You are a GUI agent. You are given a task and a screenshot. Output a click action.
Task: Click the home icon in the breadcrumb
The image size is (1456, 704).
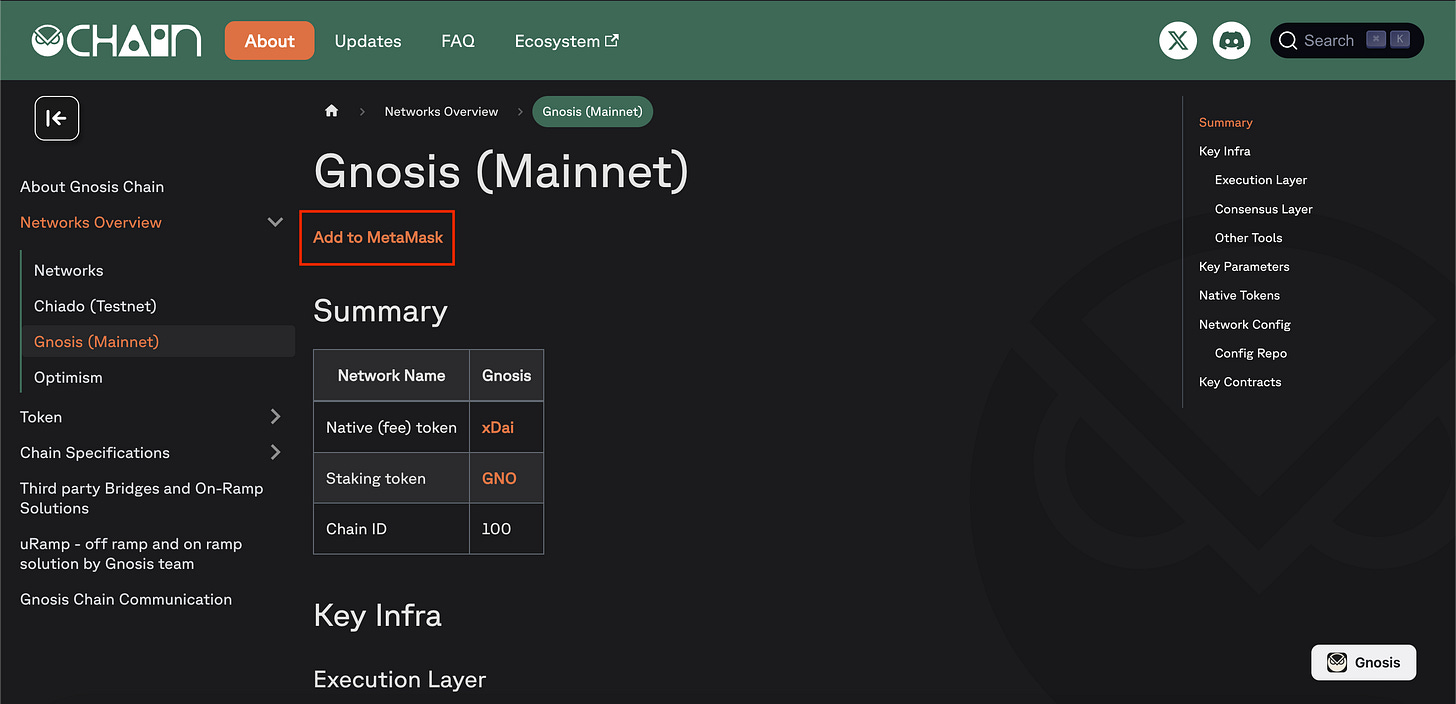point(331,111)
